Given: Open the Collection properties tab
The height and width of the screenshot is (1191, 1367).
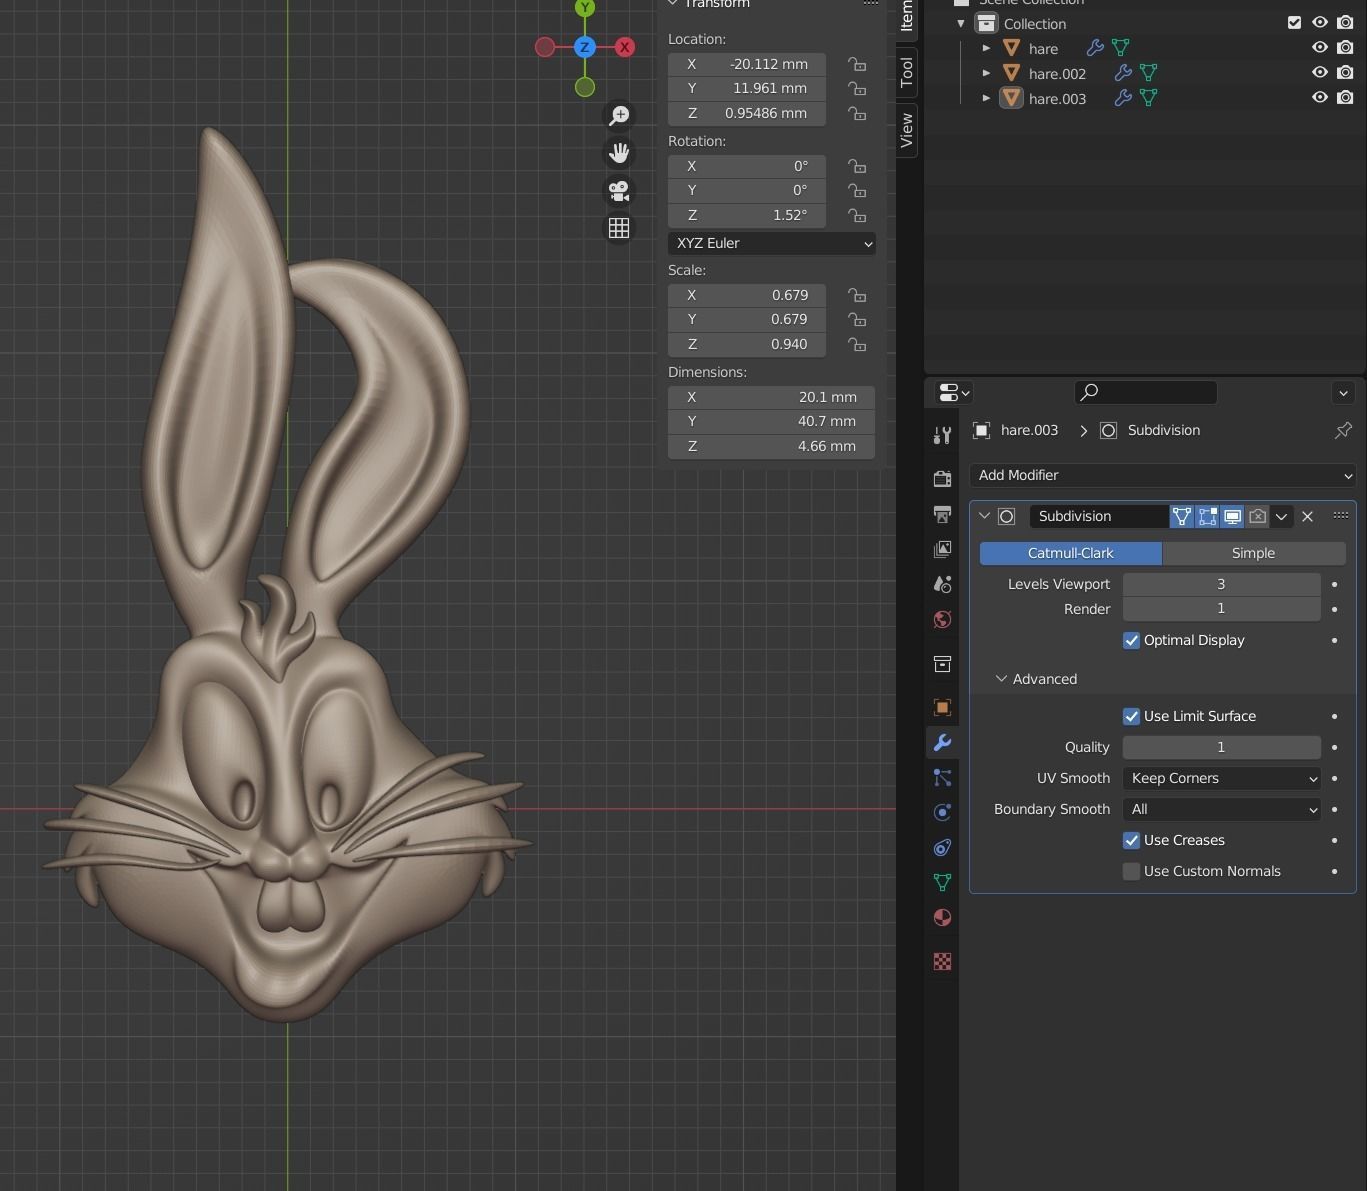Looking at the screenshot, I should click(x=942, y=664).
